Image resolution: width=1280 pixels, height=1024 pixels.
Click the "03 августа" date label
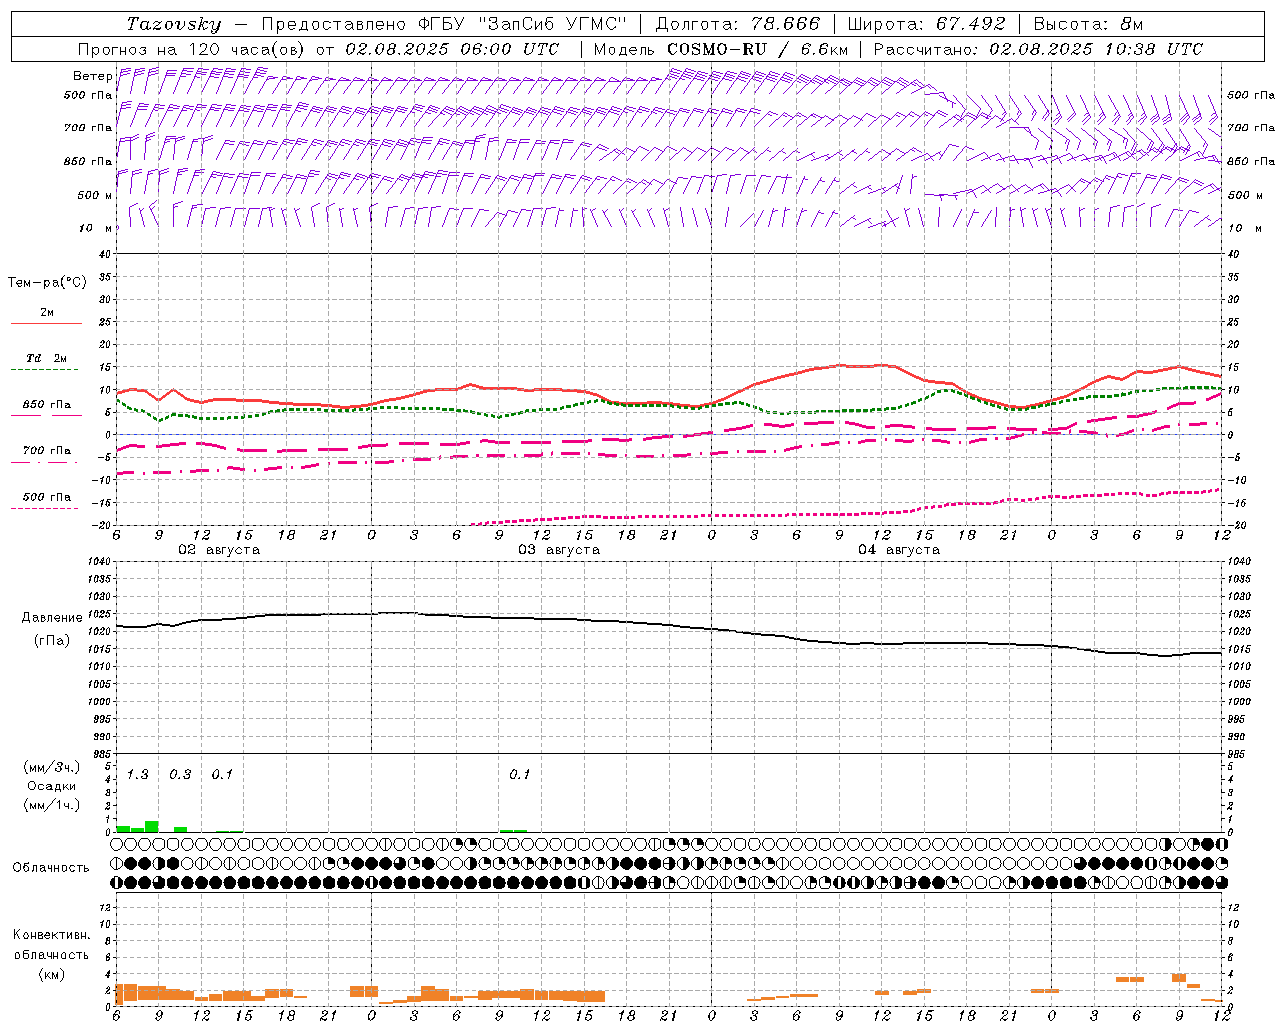(x=559, y=550)
